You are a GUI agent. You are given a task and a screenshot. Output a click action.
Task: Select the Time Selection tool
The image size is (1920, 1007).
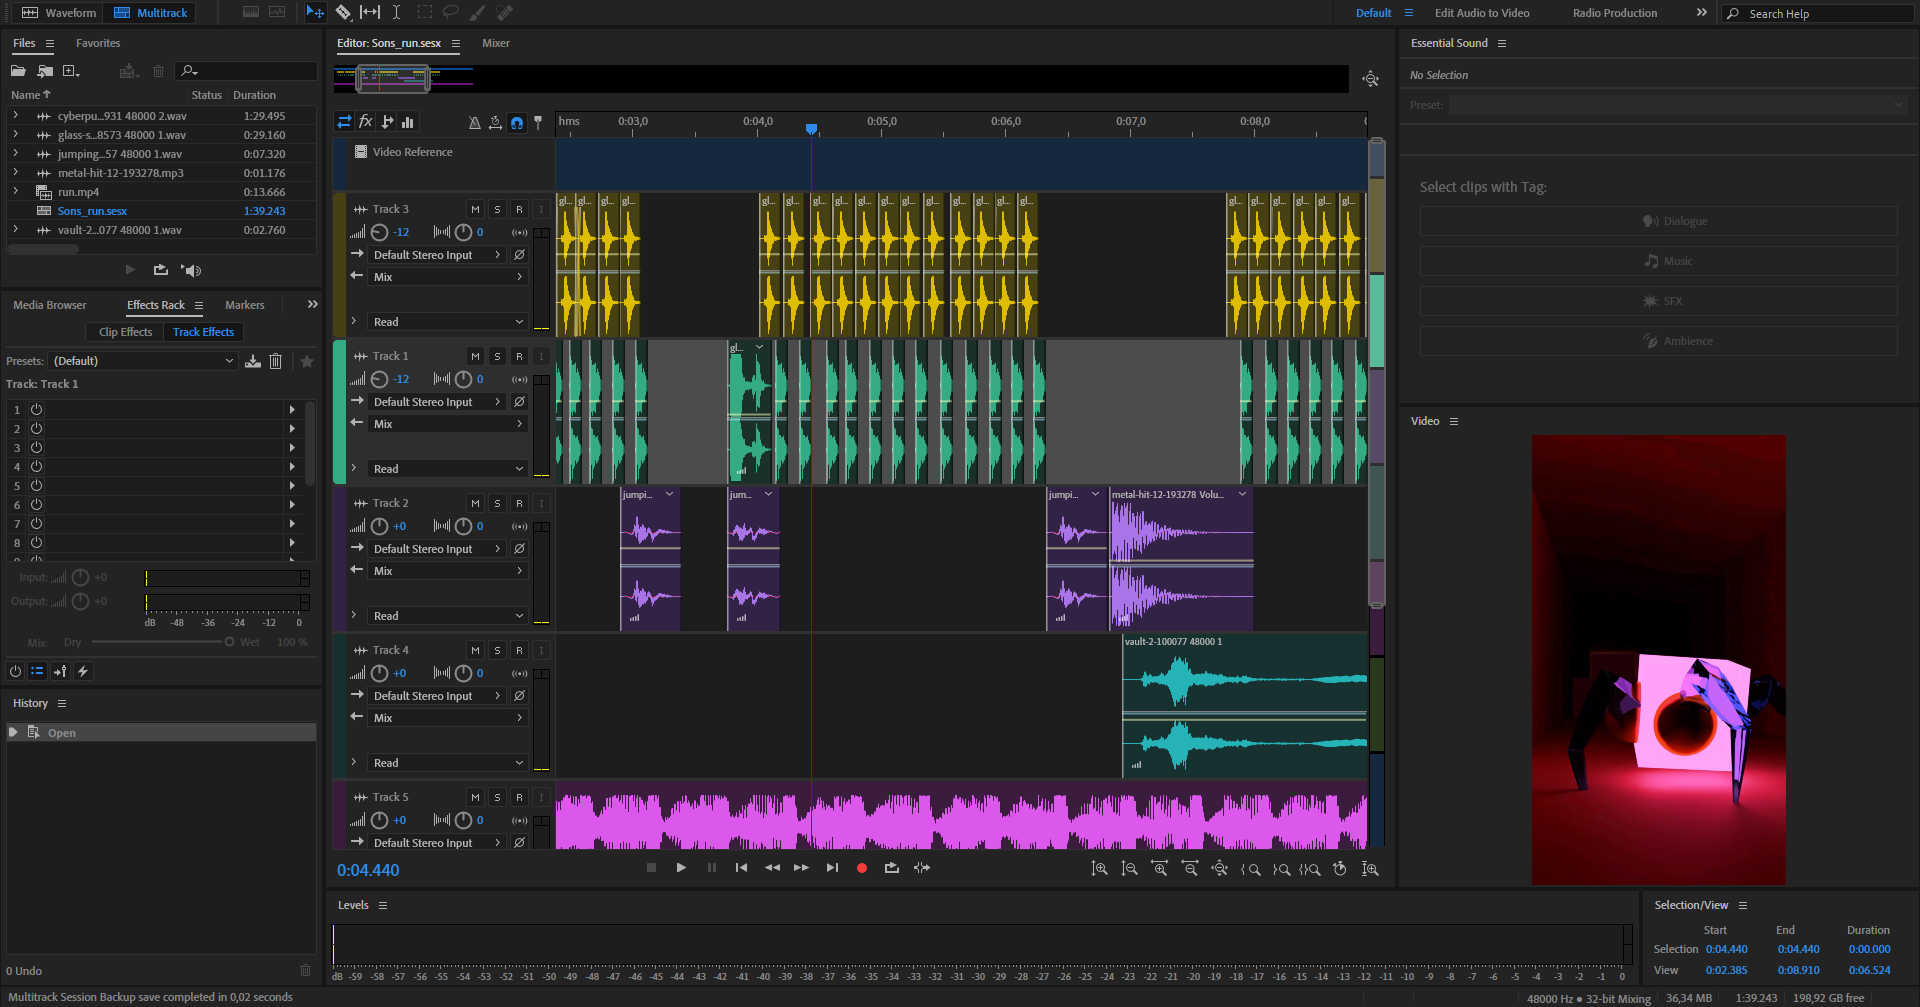pyautogui.click(x=396, y=12)
